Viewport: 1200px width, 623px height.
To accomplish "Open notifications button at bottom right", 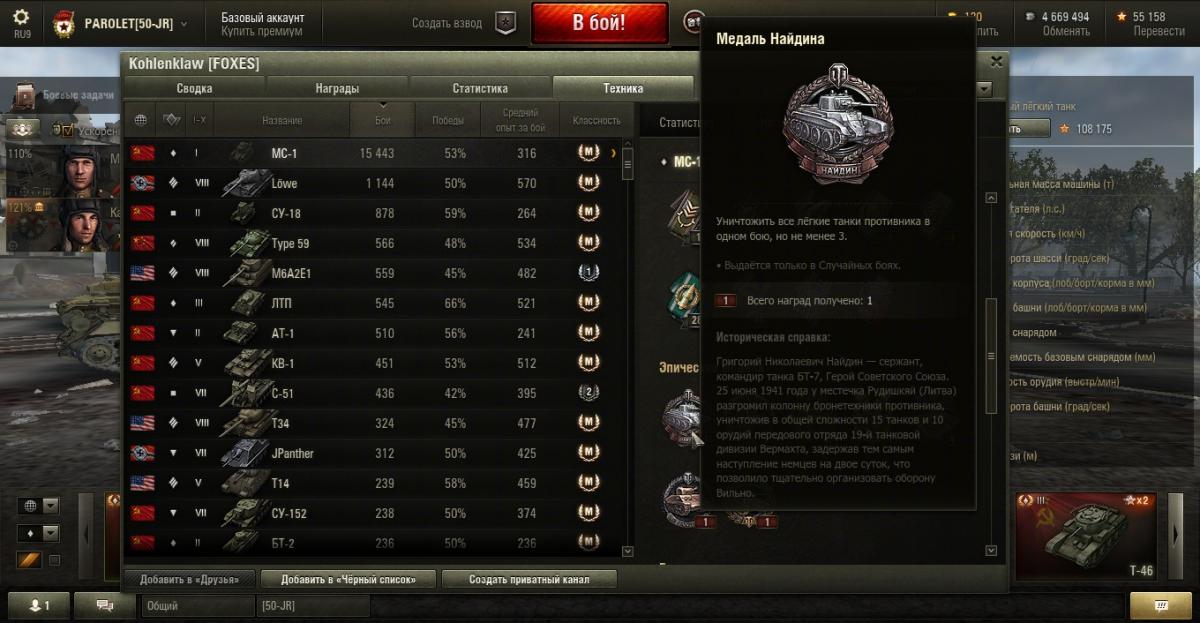I will coord(1160,606).
